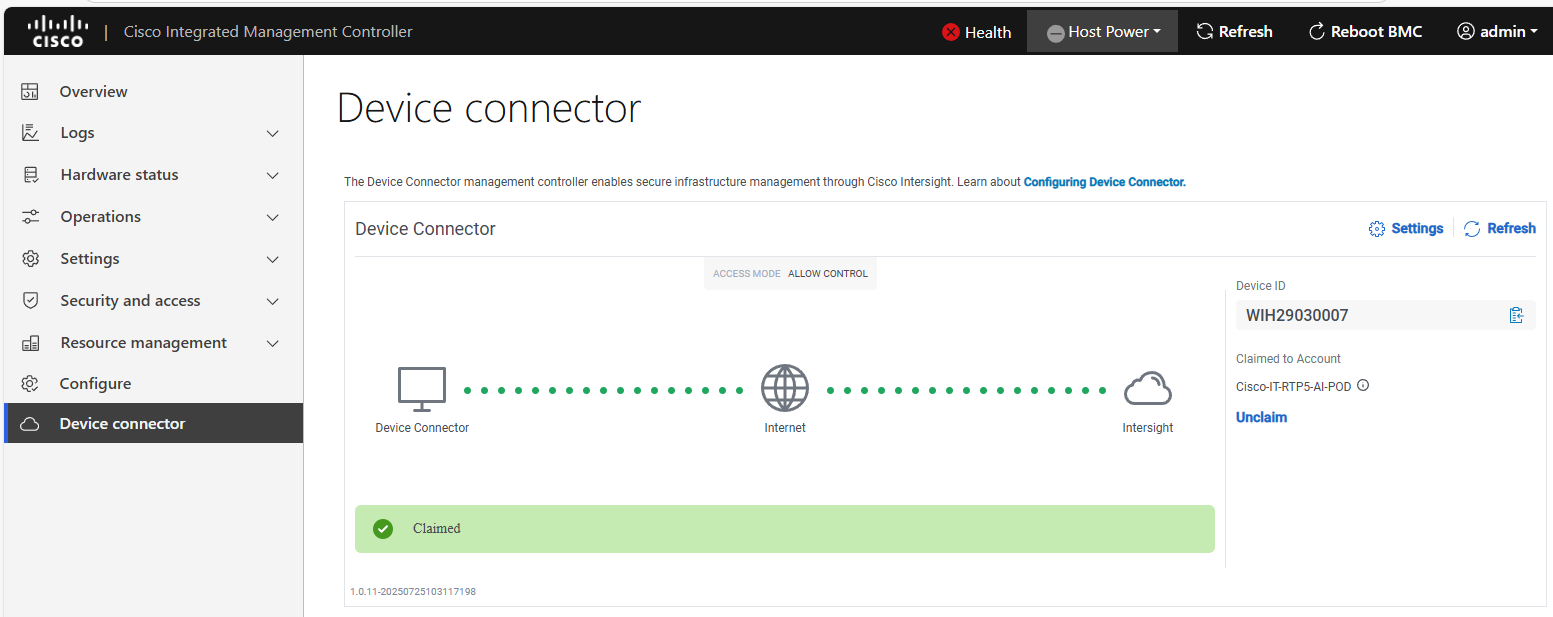Click the red Health status icon
The image size is (1553, 617).
(x=950, y=31)
